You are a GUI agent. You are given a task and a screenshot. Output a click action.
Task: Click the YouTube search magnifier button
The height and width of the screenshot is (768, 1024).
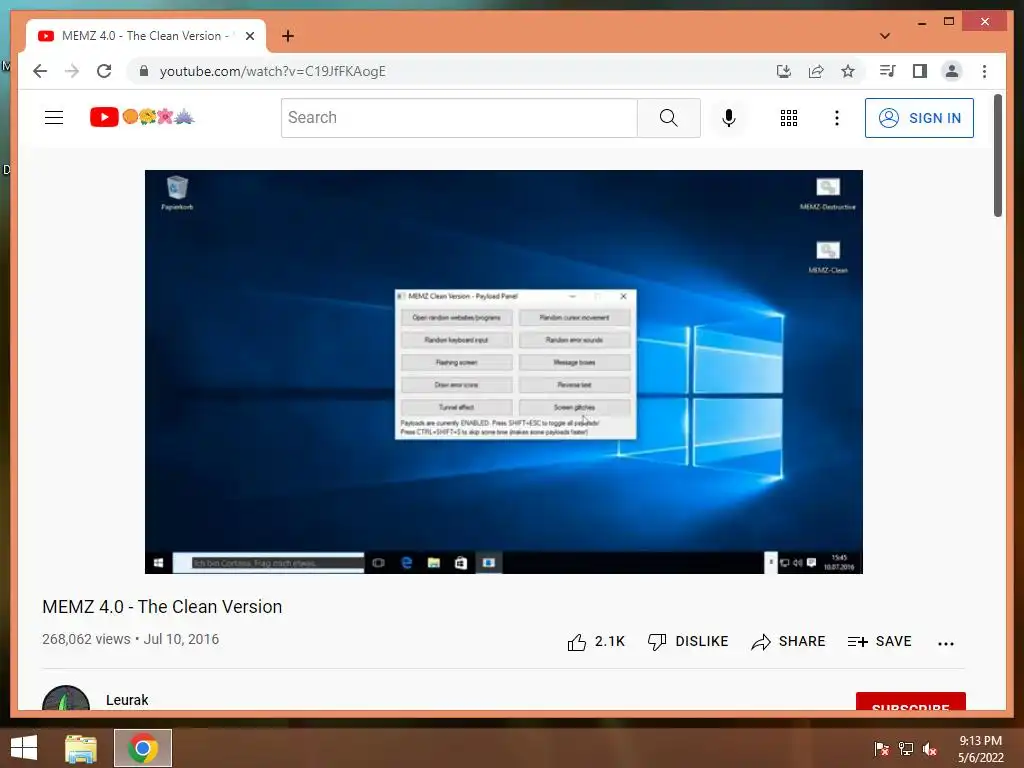[668, 118]
